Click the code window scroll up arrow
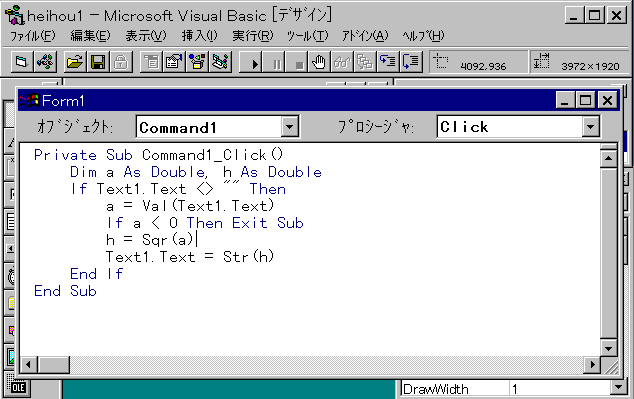Screen dimensions: 634x399 tap(609, 159)
